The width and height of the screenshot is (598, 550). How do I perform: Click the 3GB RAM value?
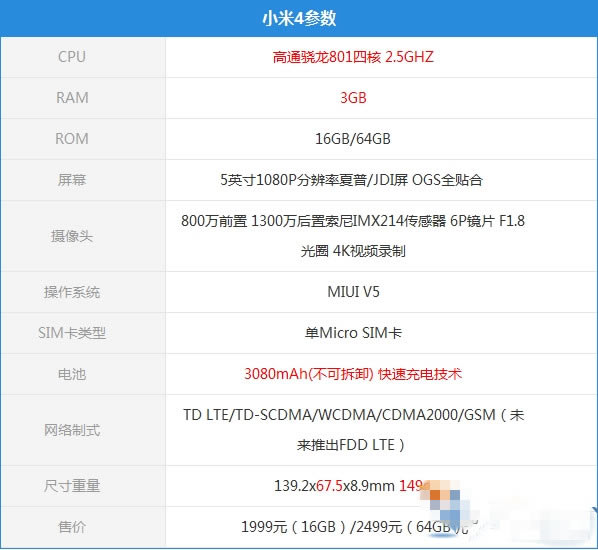pos(353,98)
